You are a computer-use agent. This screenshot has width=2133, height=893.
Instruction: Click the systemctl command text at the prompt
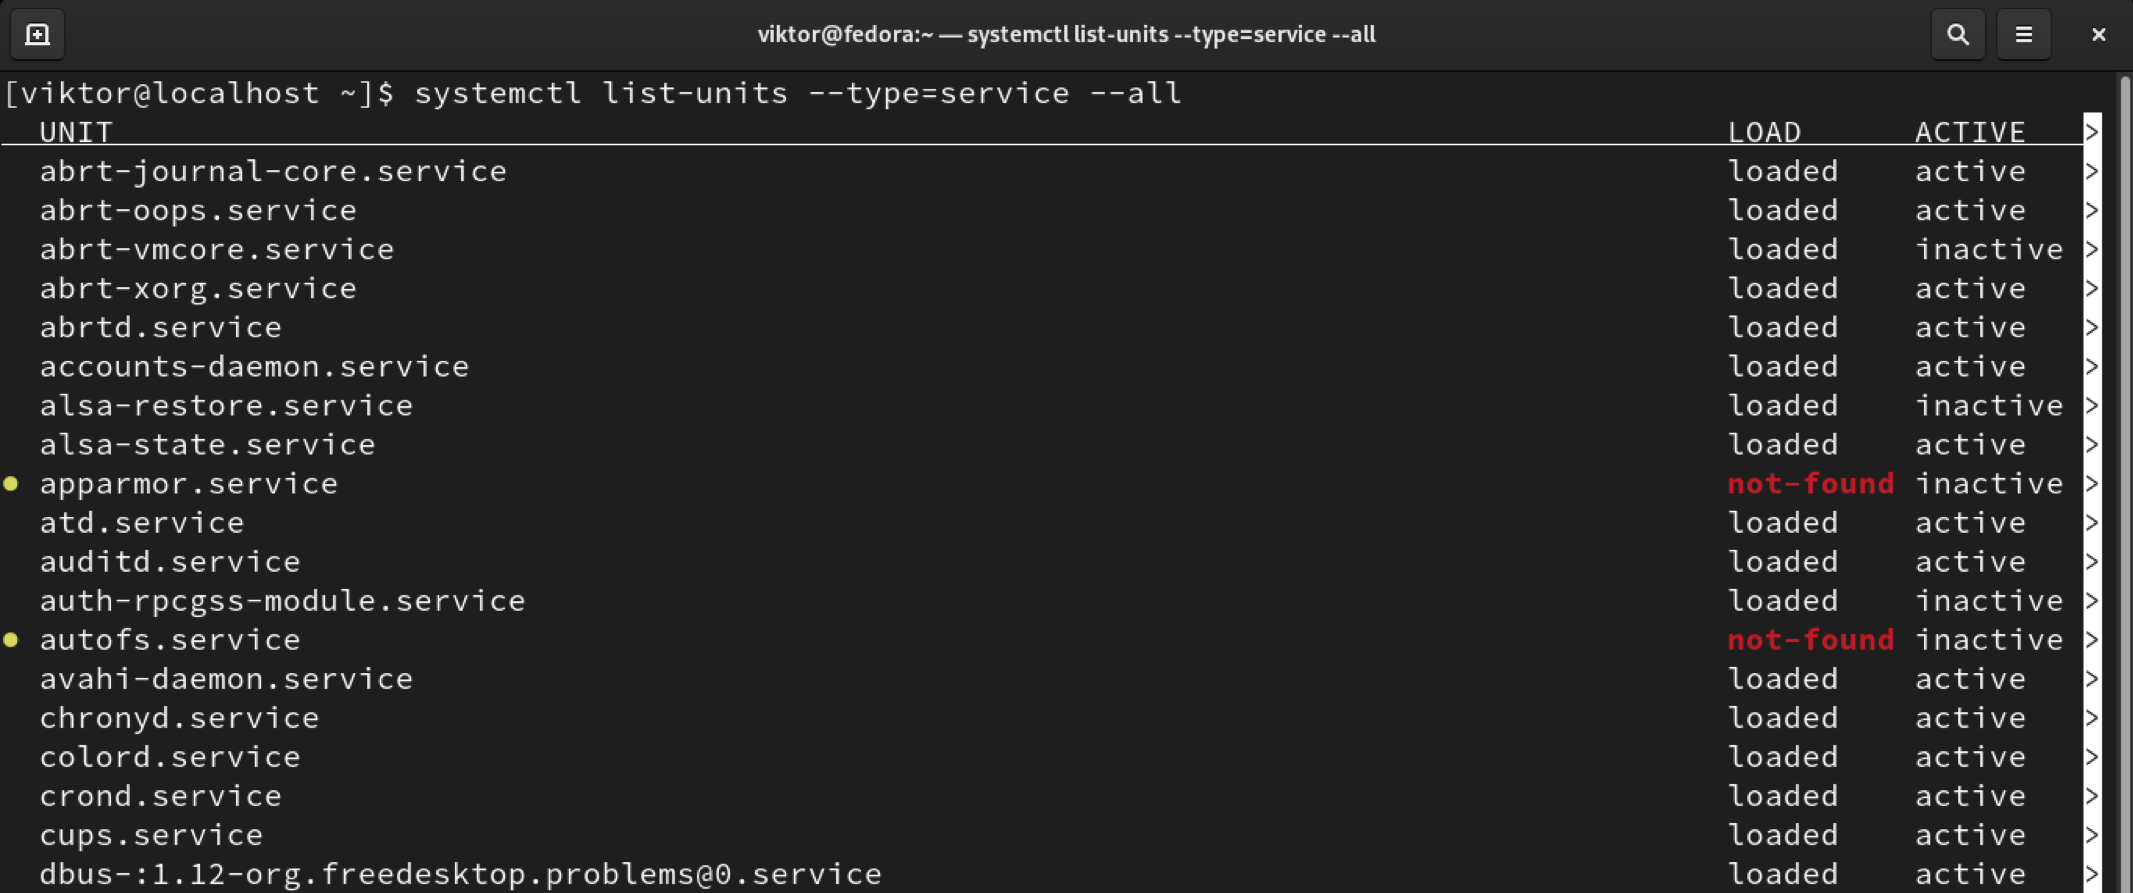coord(797,93)
